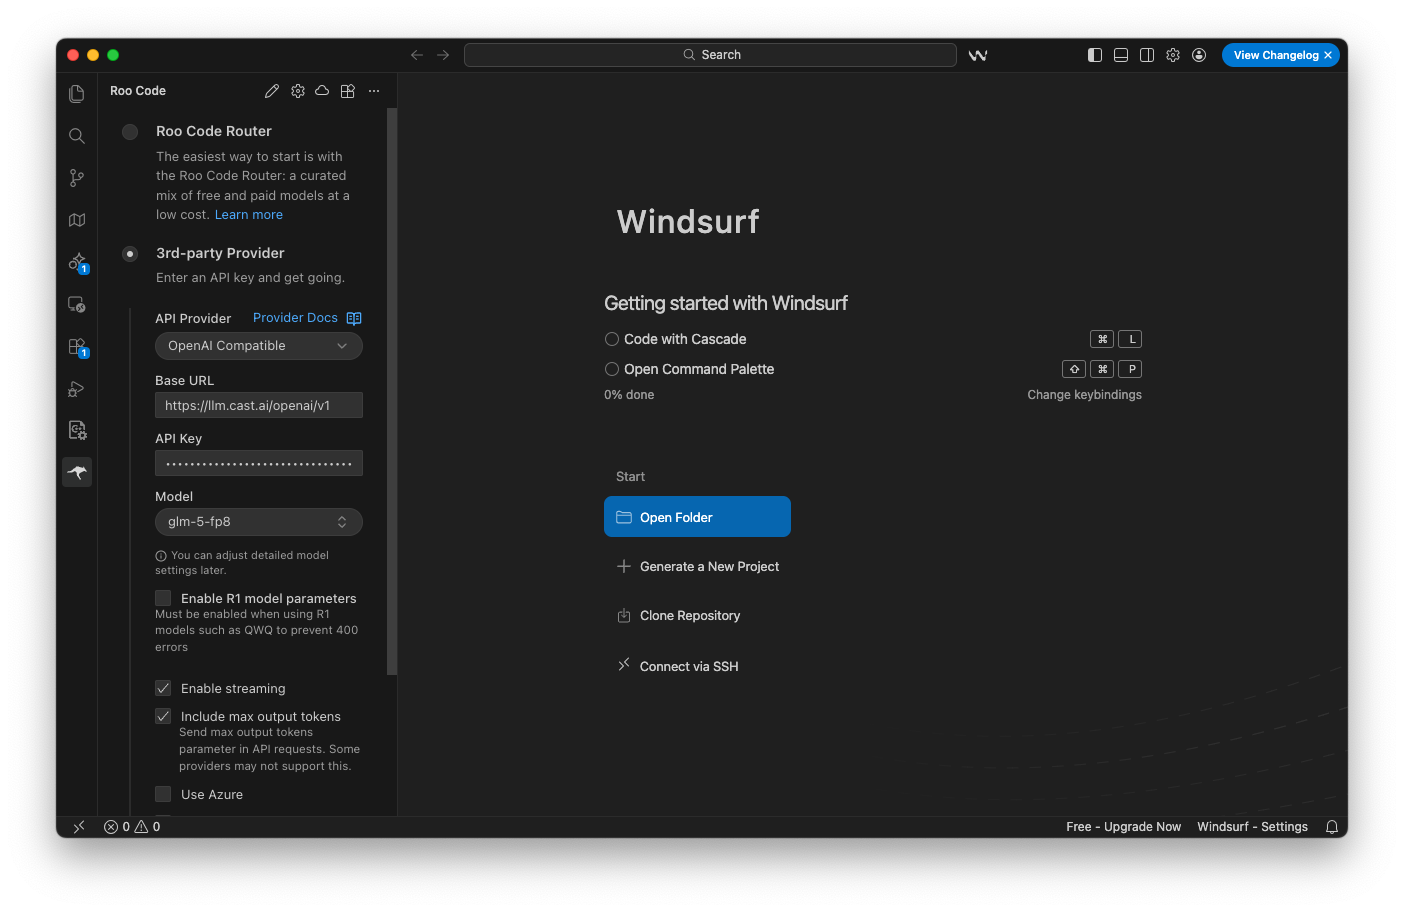This screenshot has height=912, width=1404.
Task: Open the Model selector glm-5-fp8
Action: [x=259, y=522]
